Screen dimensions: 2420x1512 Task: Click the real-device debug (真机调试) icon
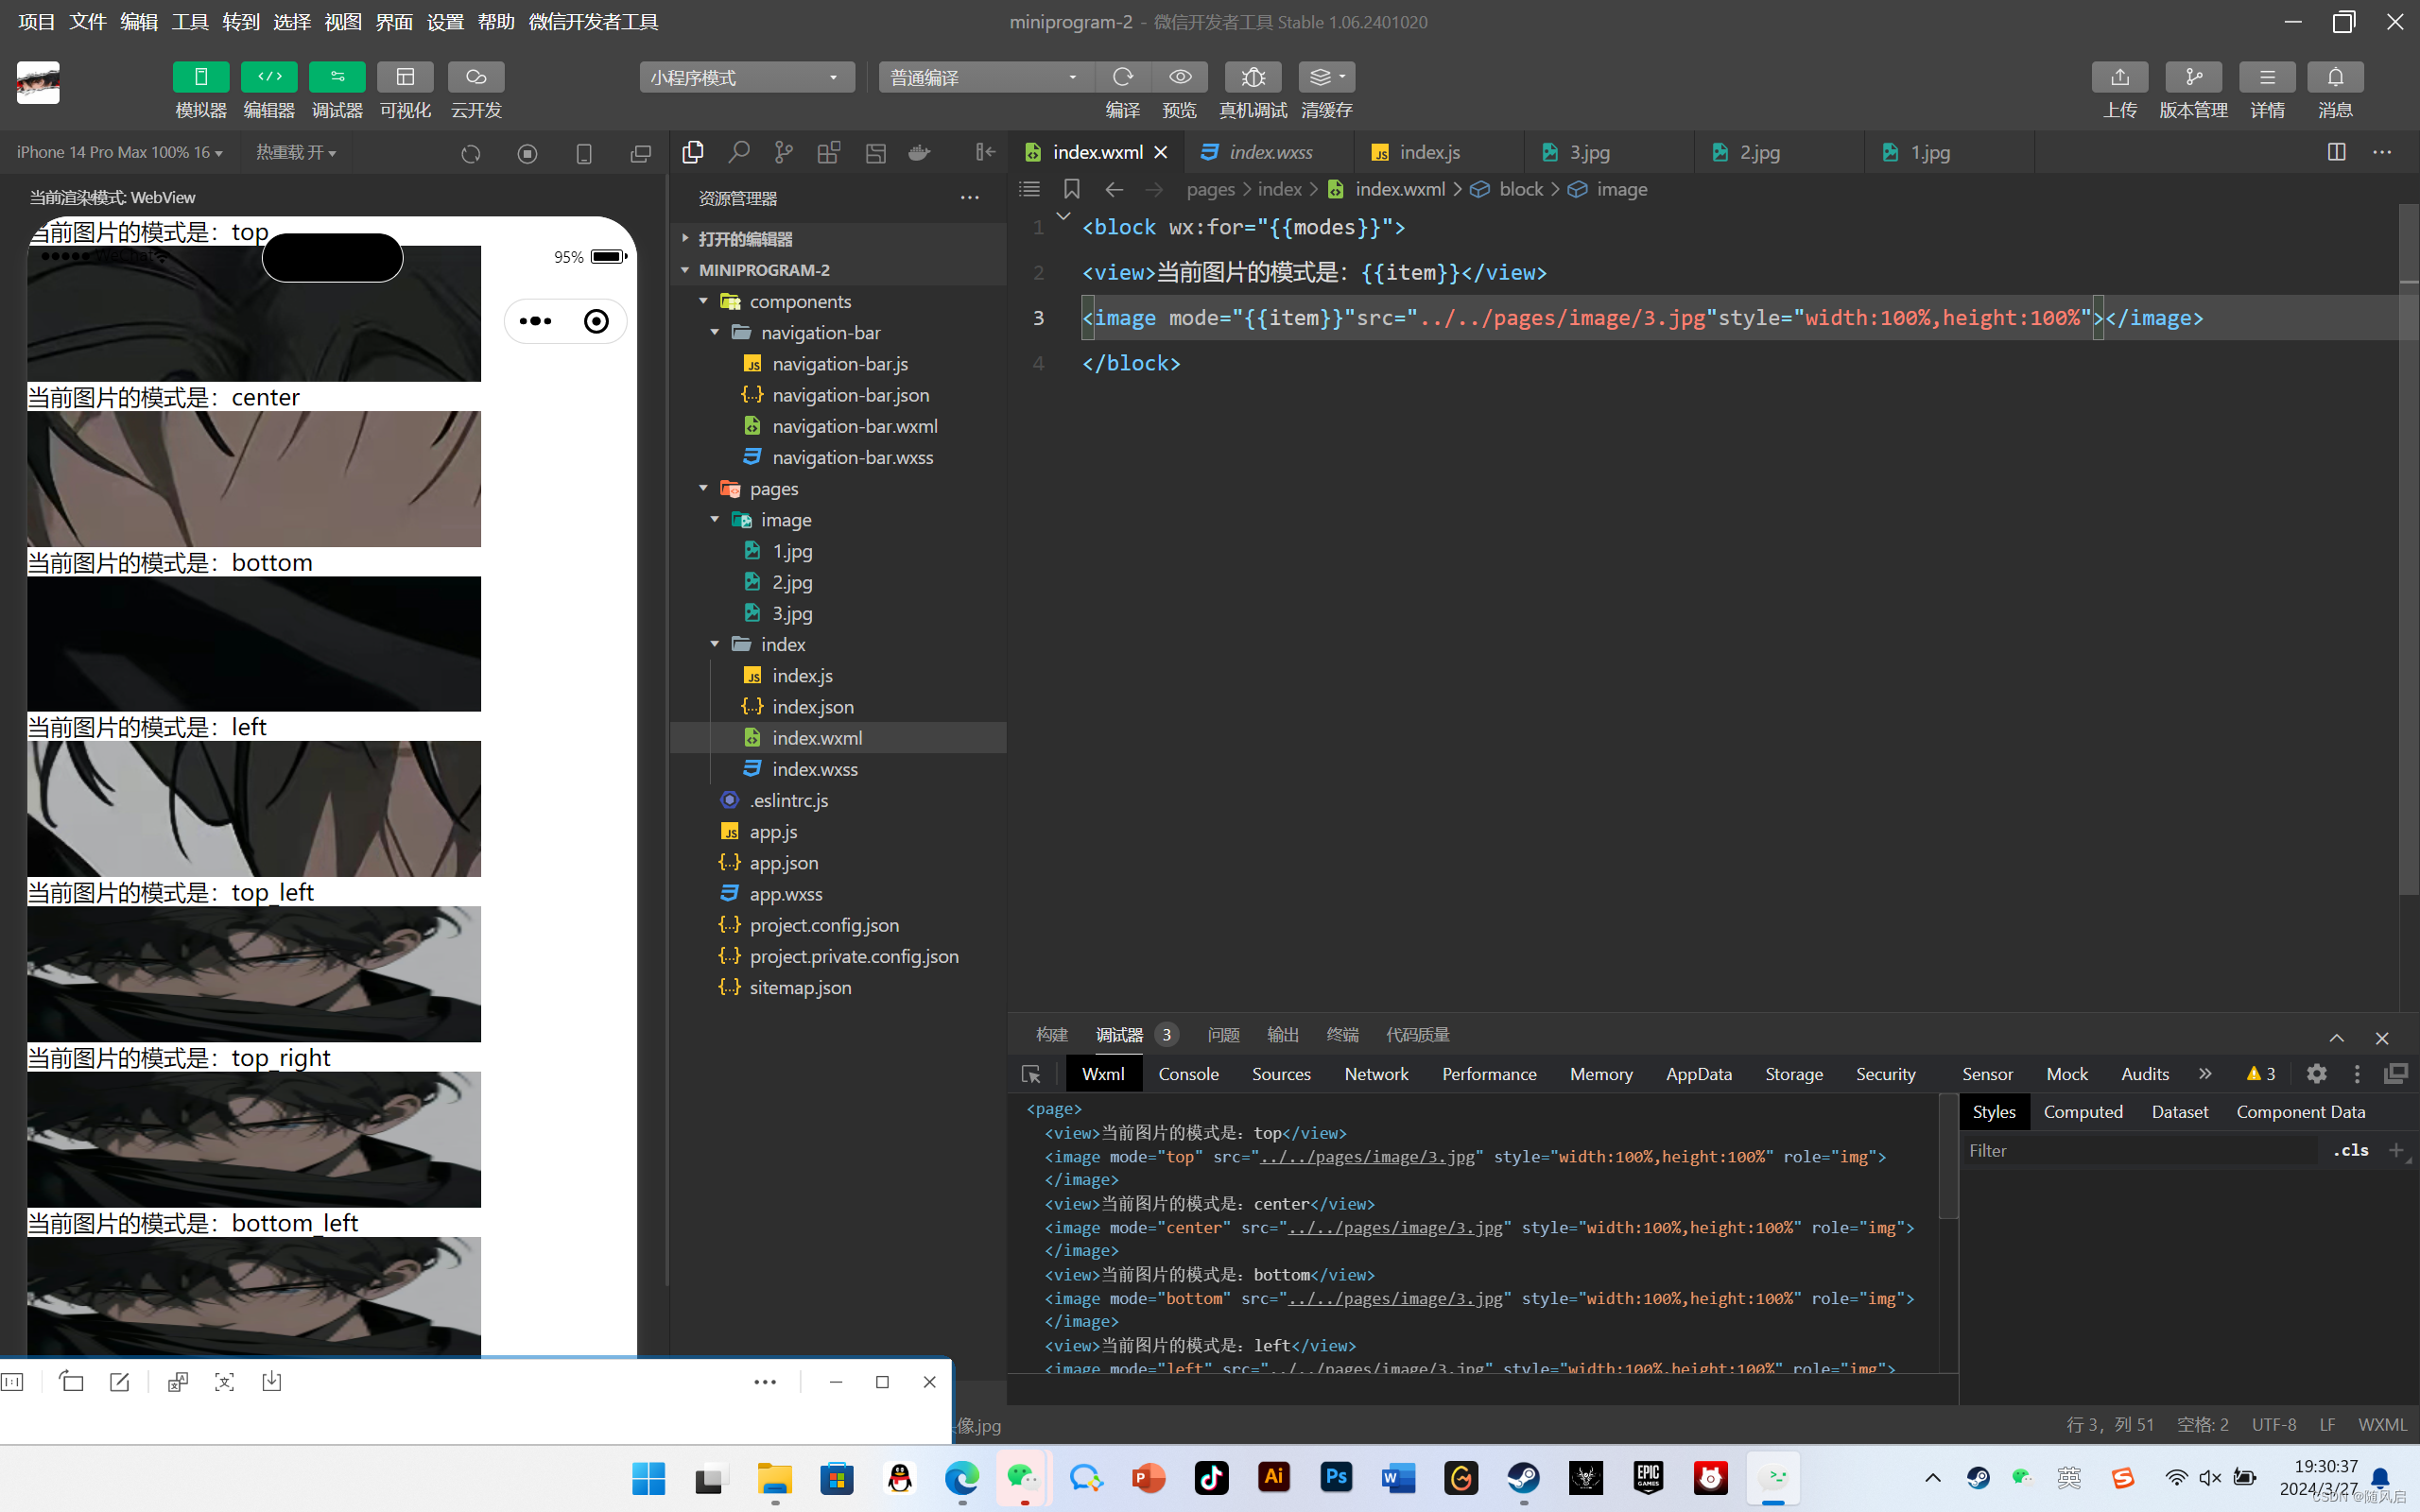(x=1252, y=77)
